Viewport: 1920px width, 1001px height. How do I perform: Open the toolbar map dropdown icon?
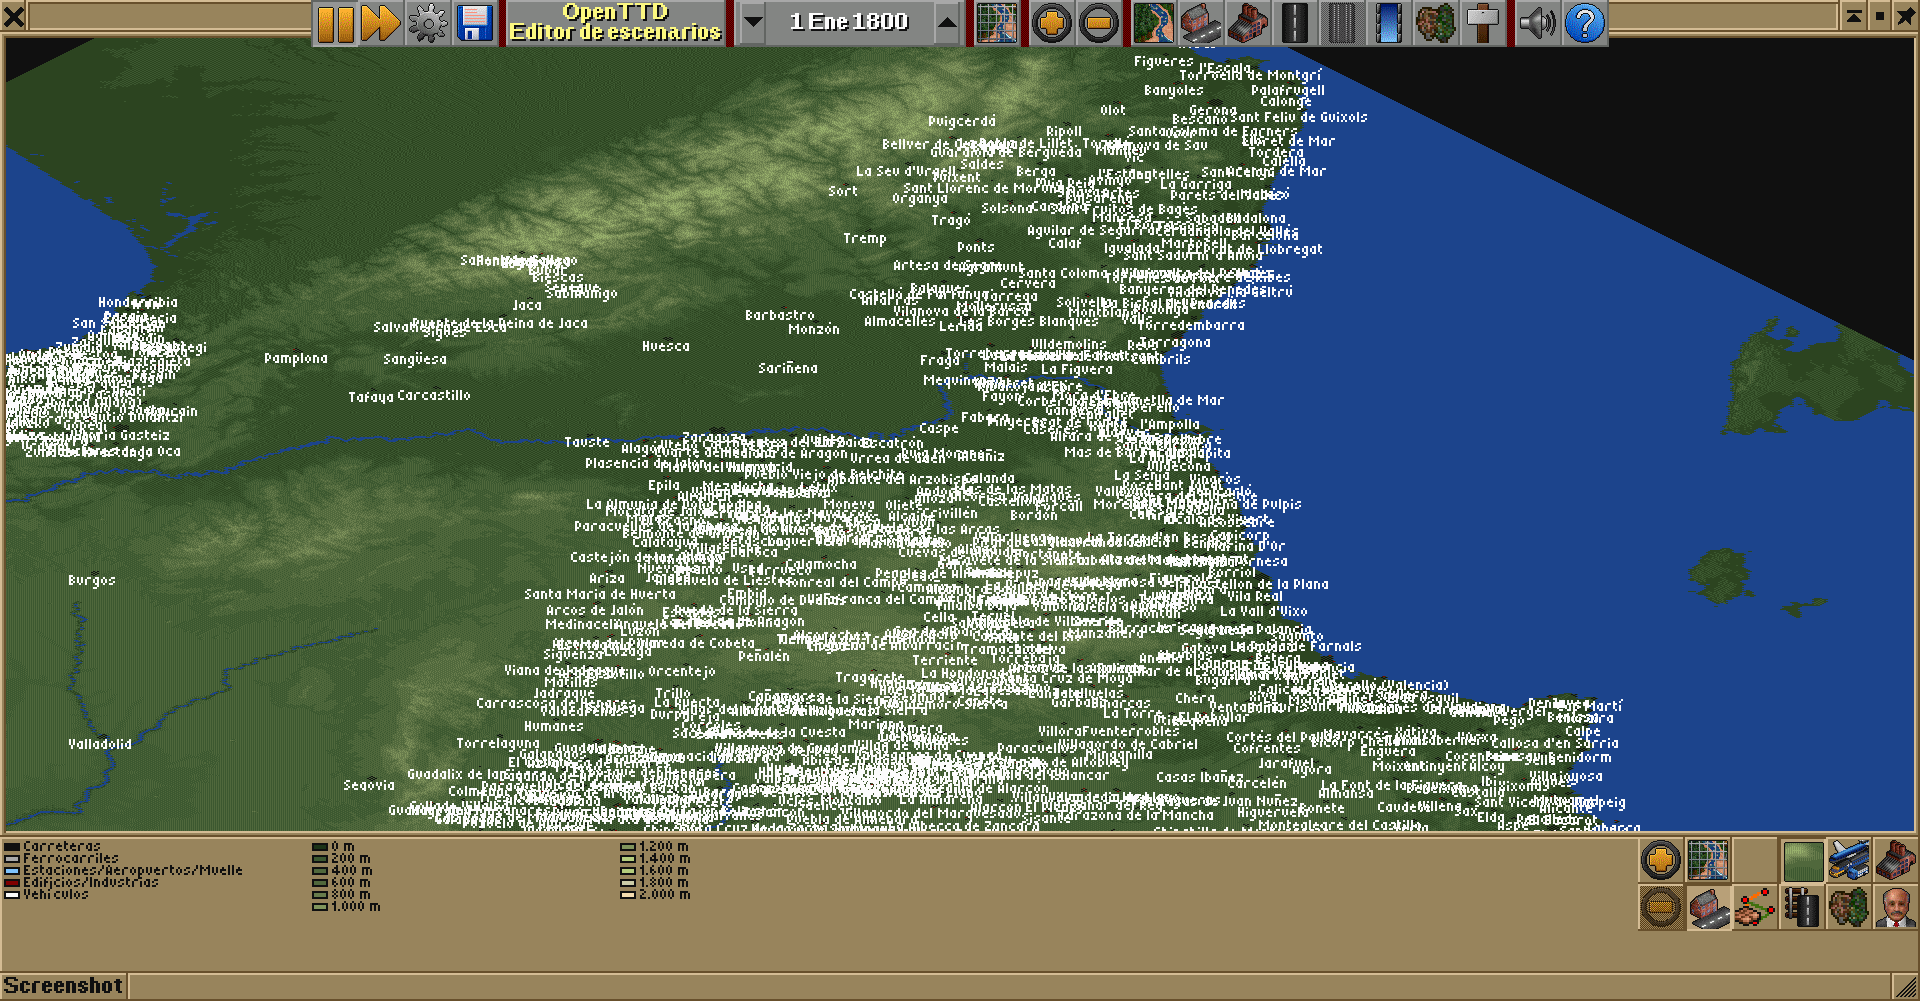996,23
